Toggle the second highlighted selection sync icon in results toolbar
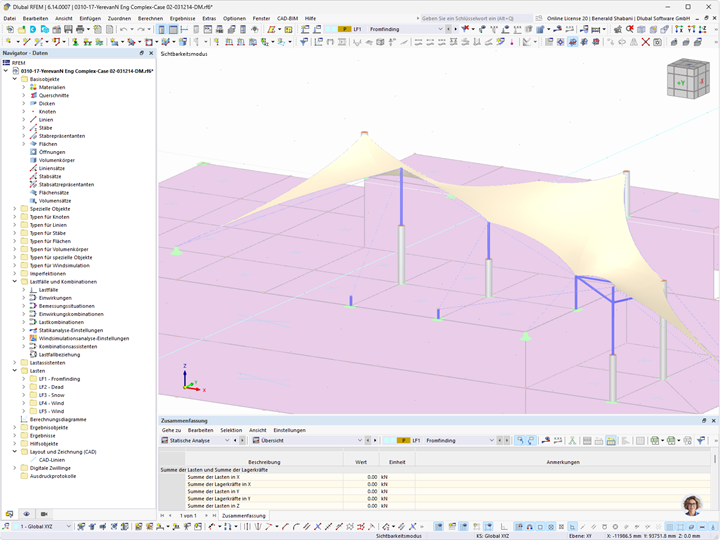The width and height of the screenshot is (720, 540). click(531, 440)
